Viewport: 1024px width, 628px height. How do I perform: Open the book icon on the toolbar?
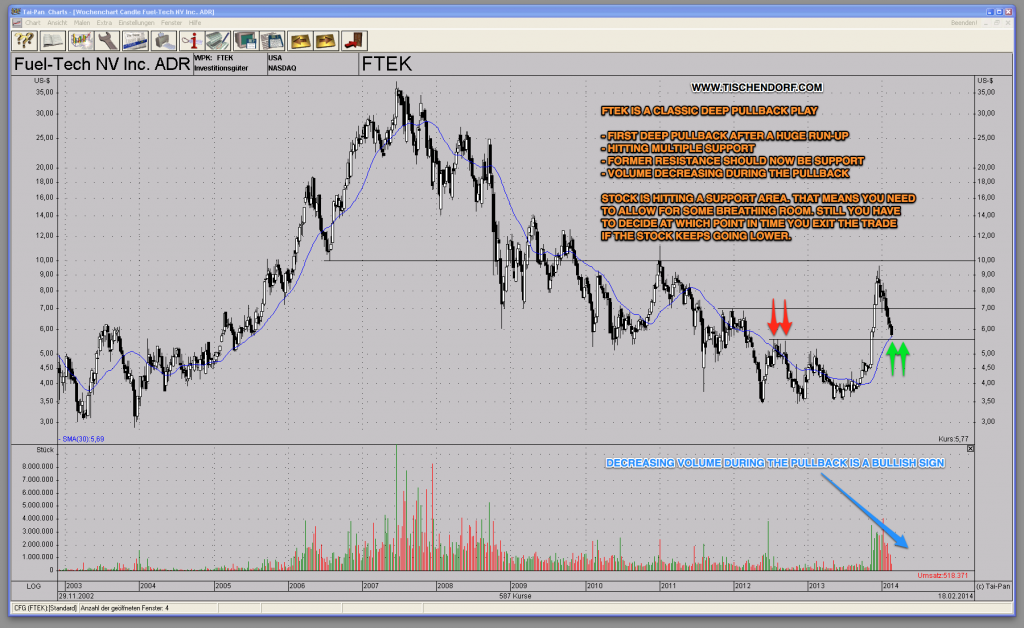50,40
